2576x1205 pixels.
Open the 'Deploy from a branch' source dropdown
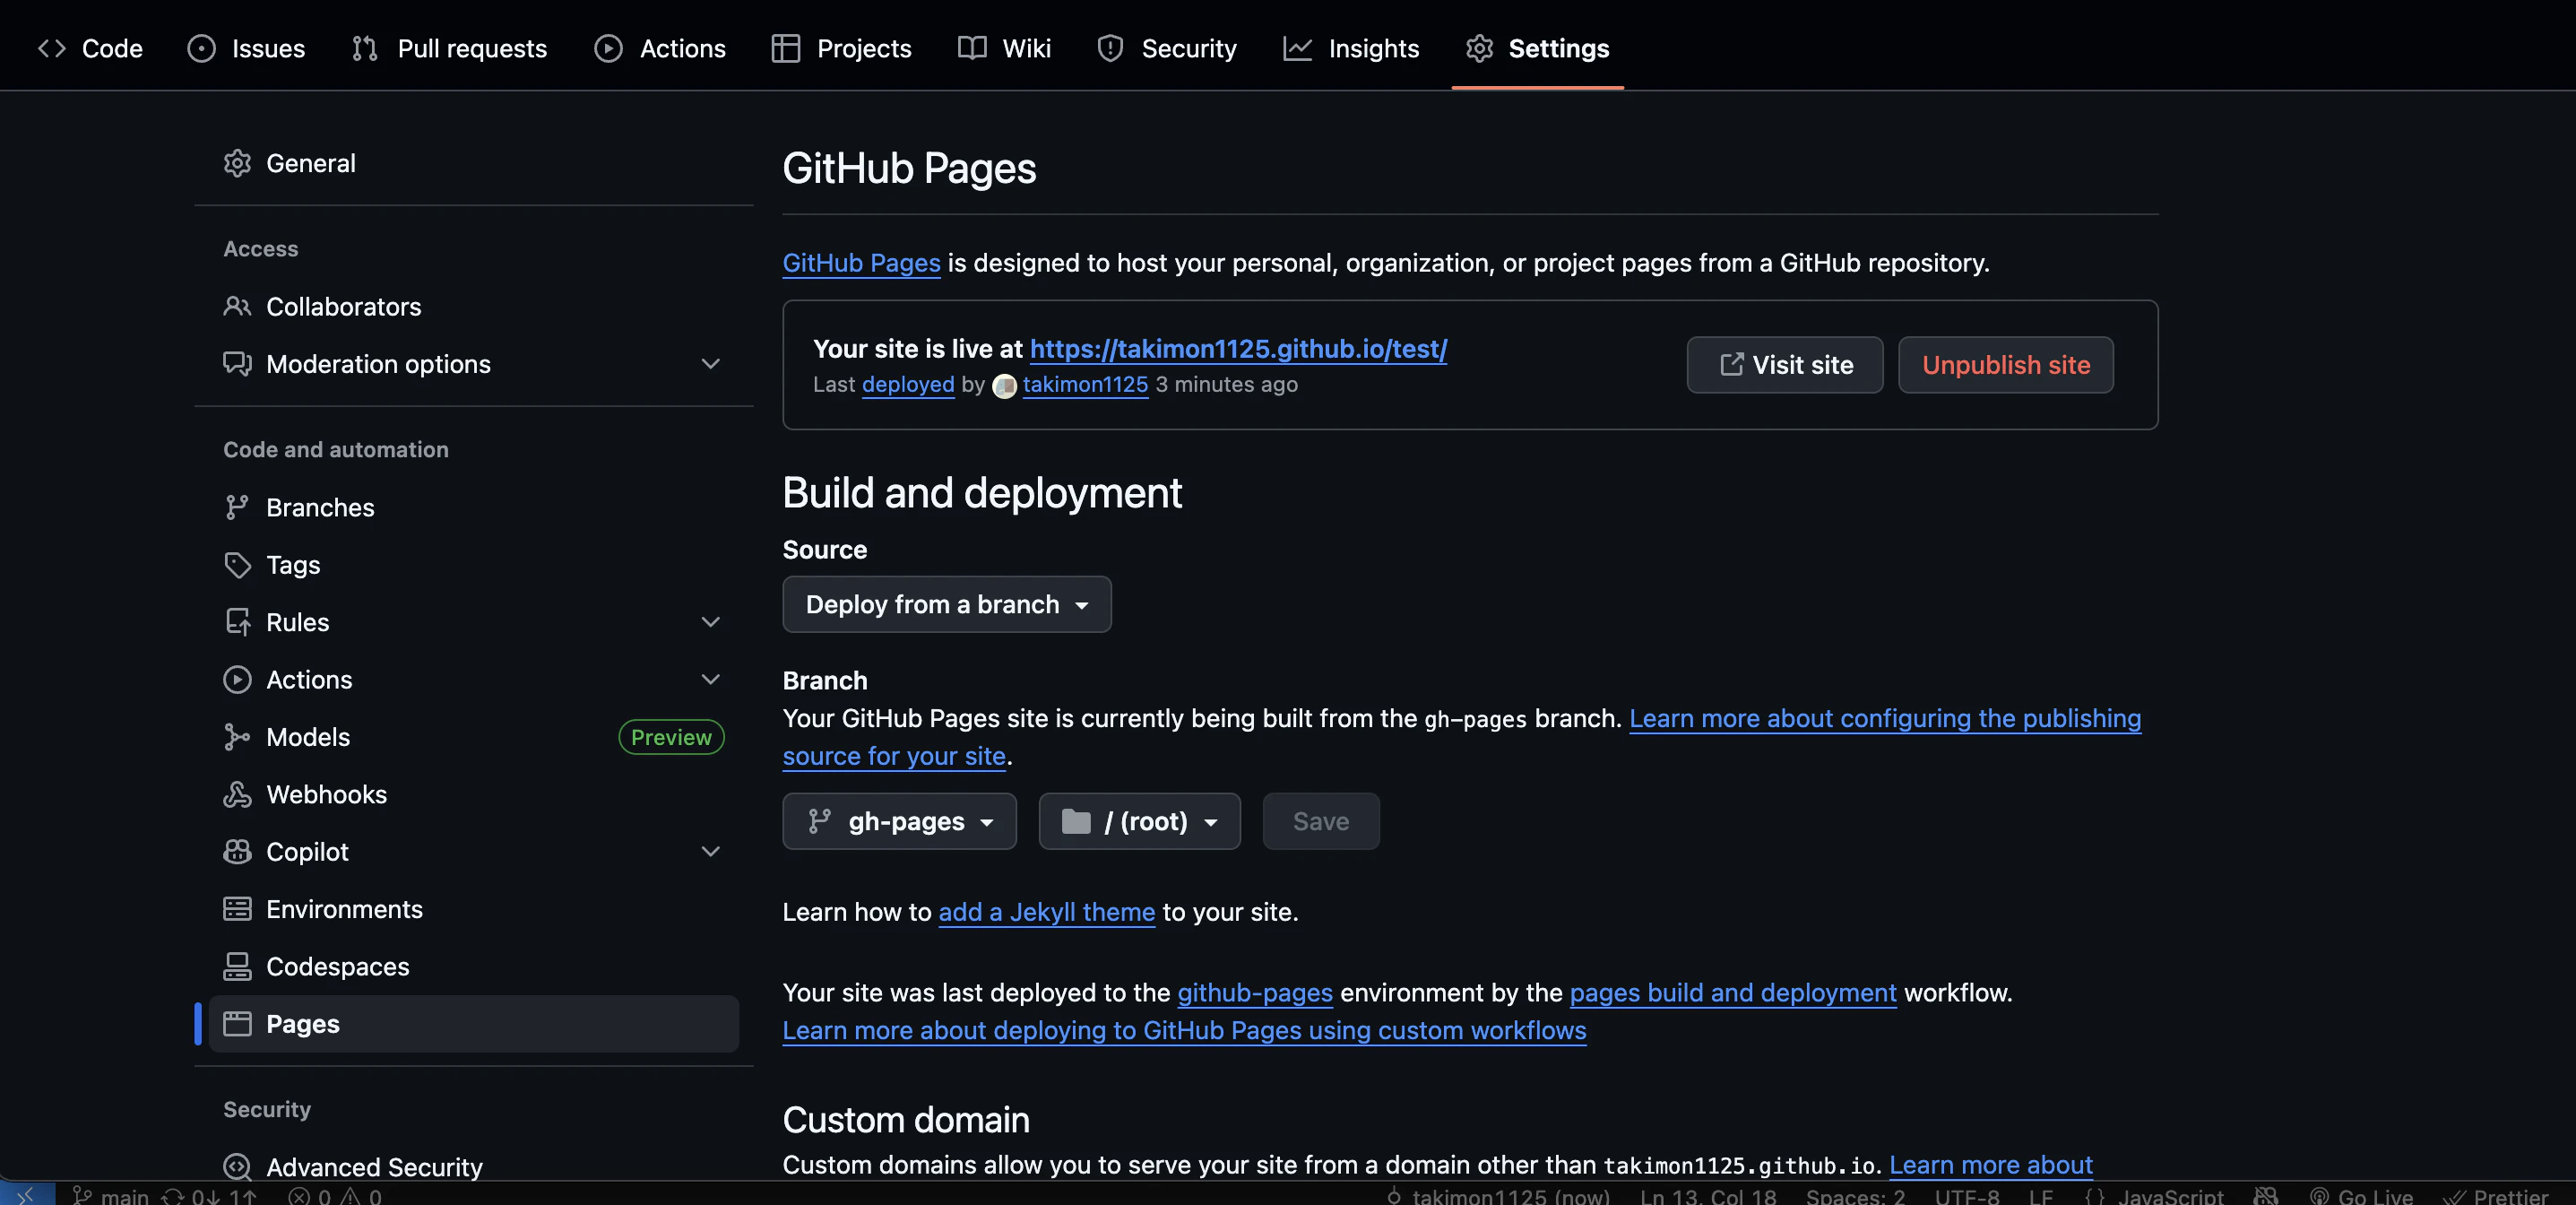tap(946, 604)
